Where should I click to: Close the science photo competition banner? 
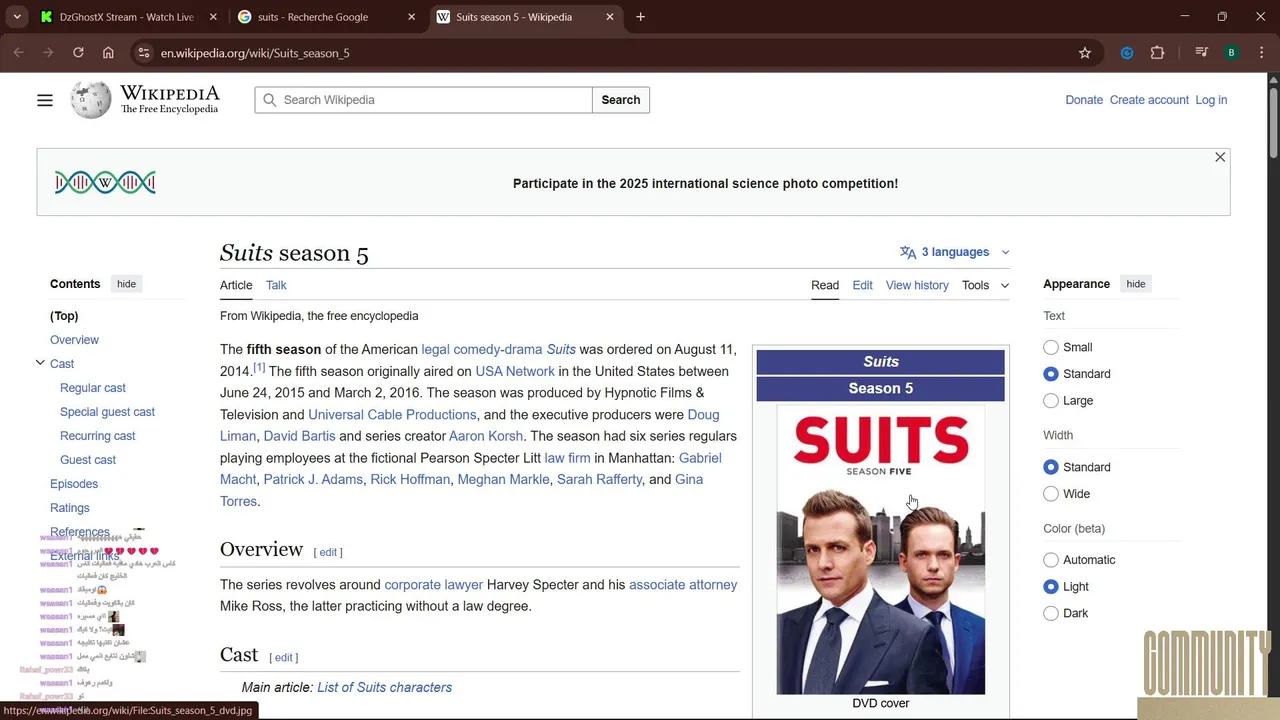[1220, 157]
